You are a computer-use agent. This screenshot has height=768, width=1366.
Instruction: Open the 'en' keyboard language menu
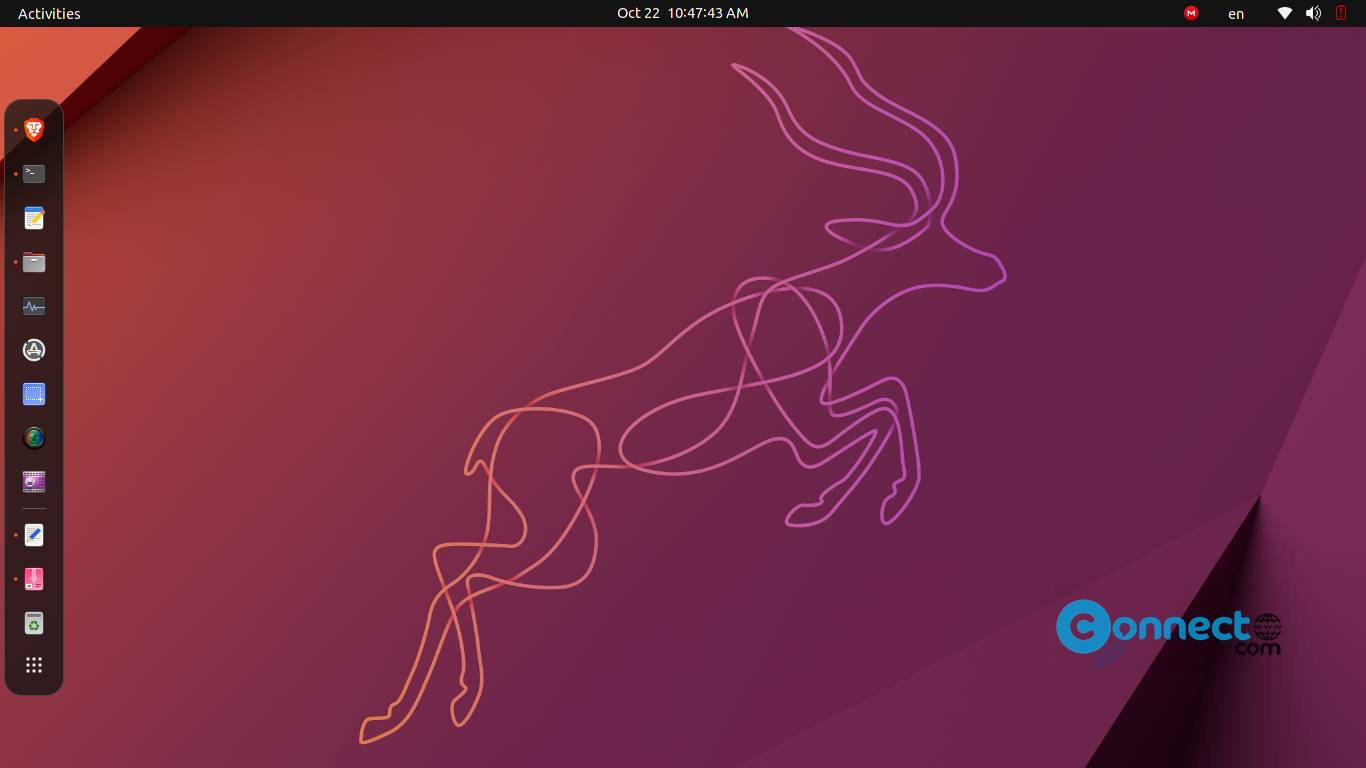(1236, 13)
